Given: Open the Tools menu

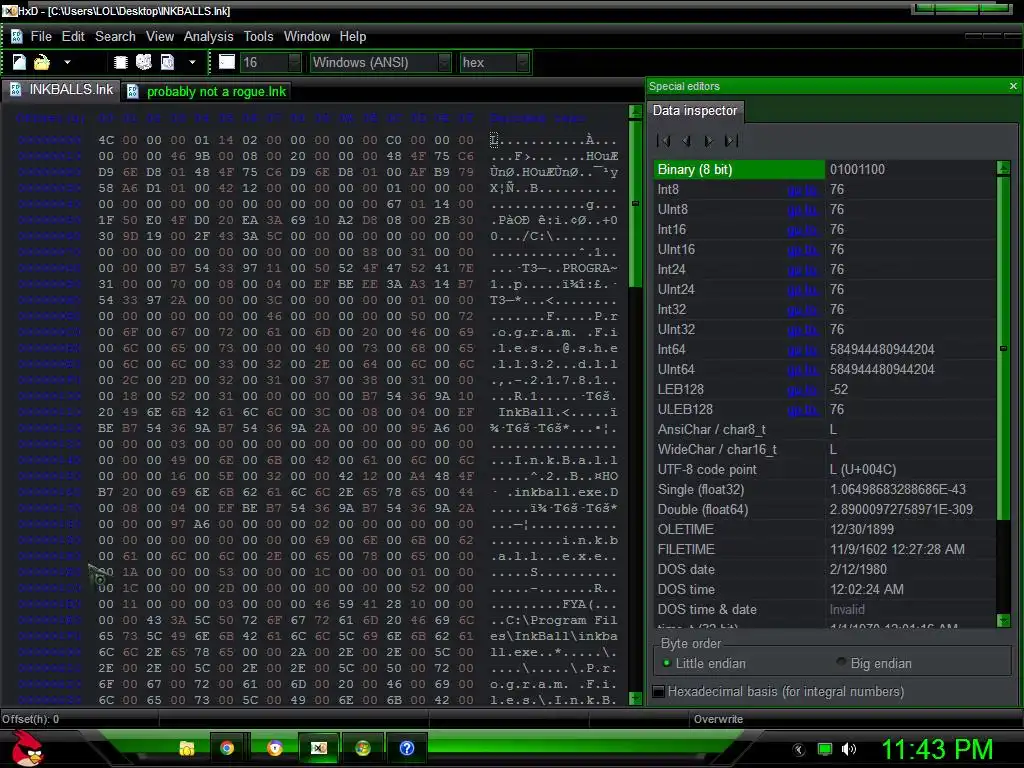Looking at the screenshot, I should pyautogui.click(x=259, y=37).
